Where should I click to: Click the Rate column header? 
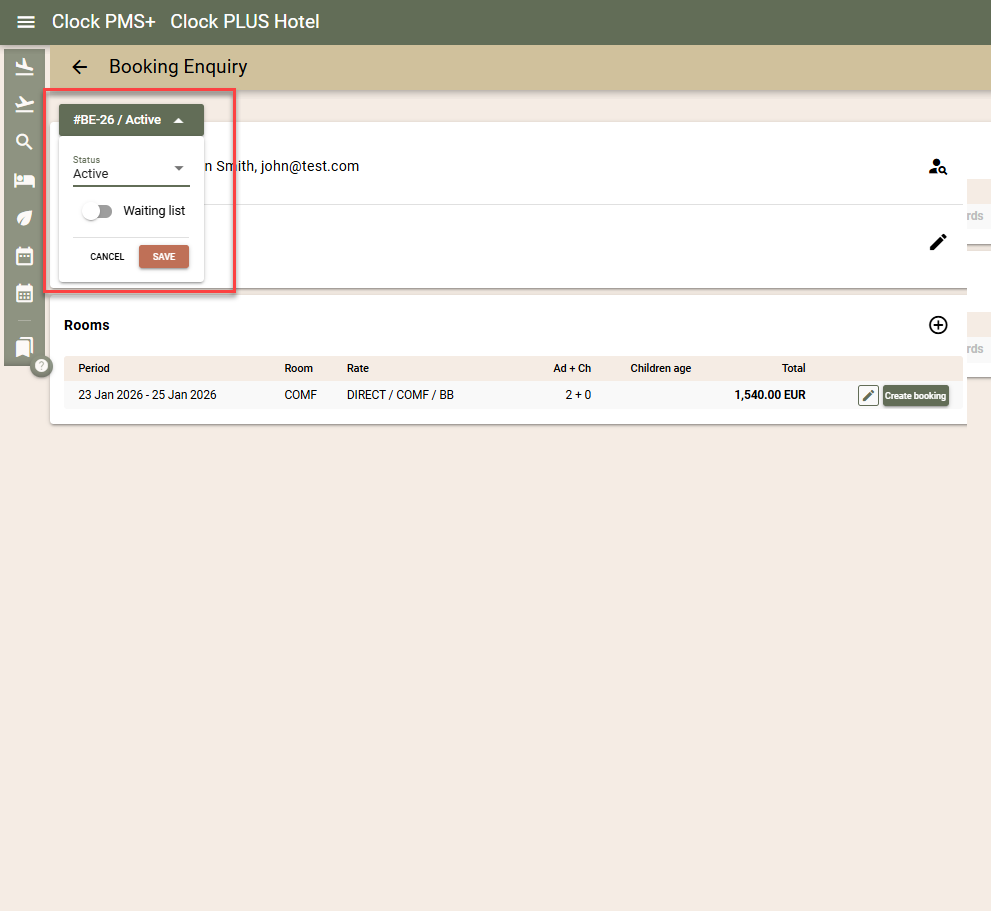358,369
